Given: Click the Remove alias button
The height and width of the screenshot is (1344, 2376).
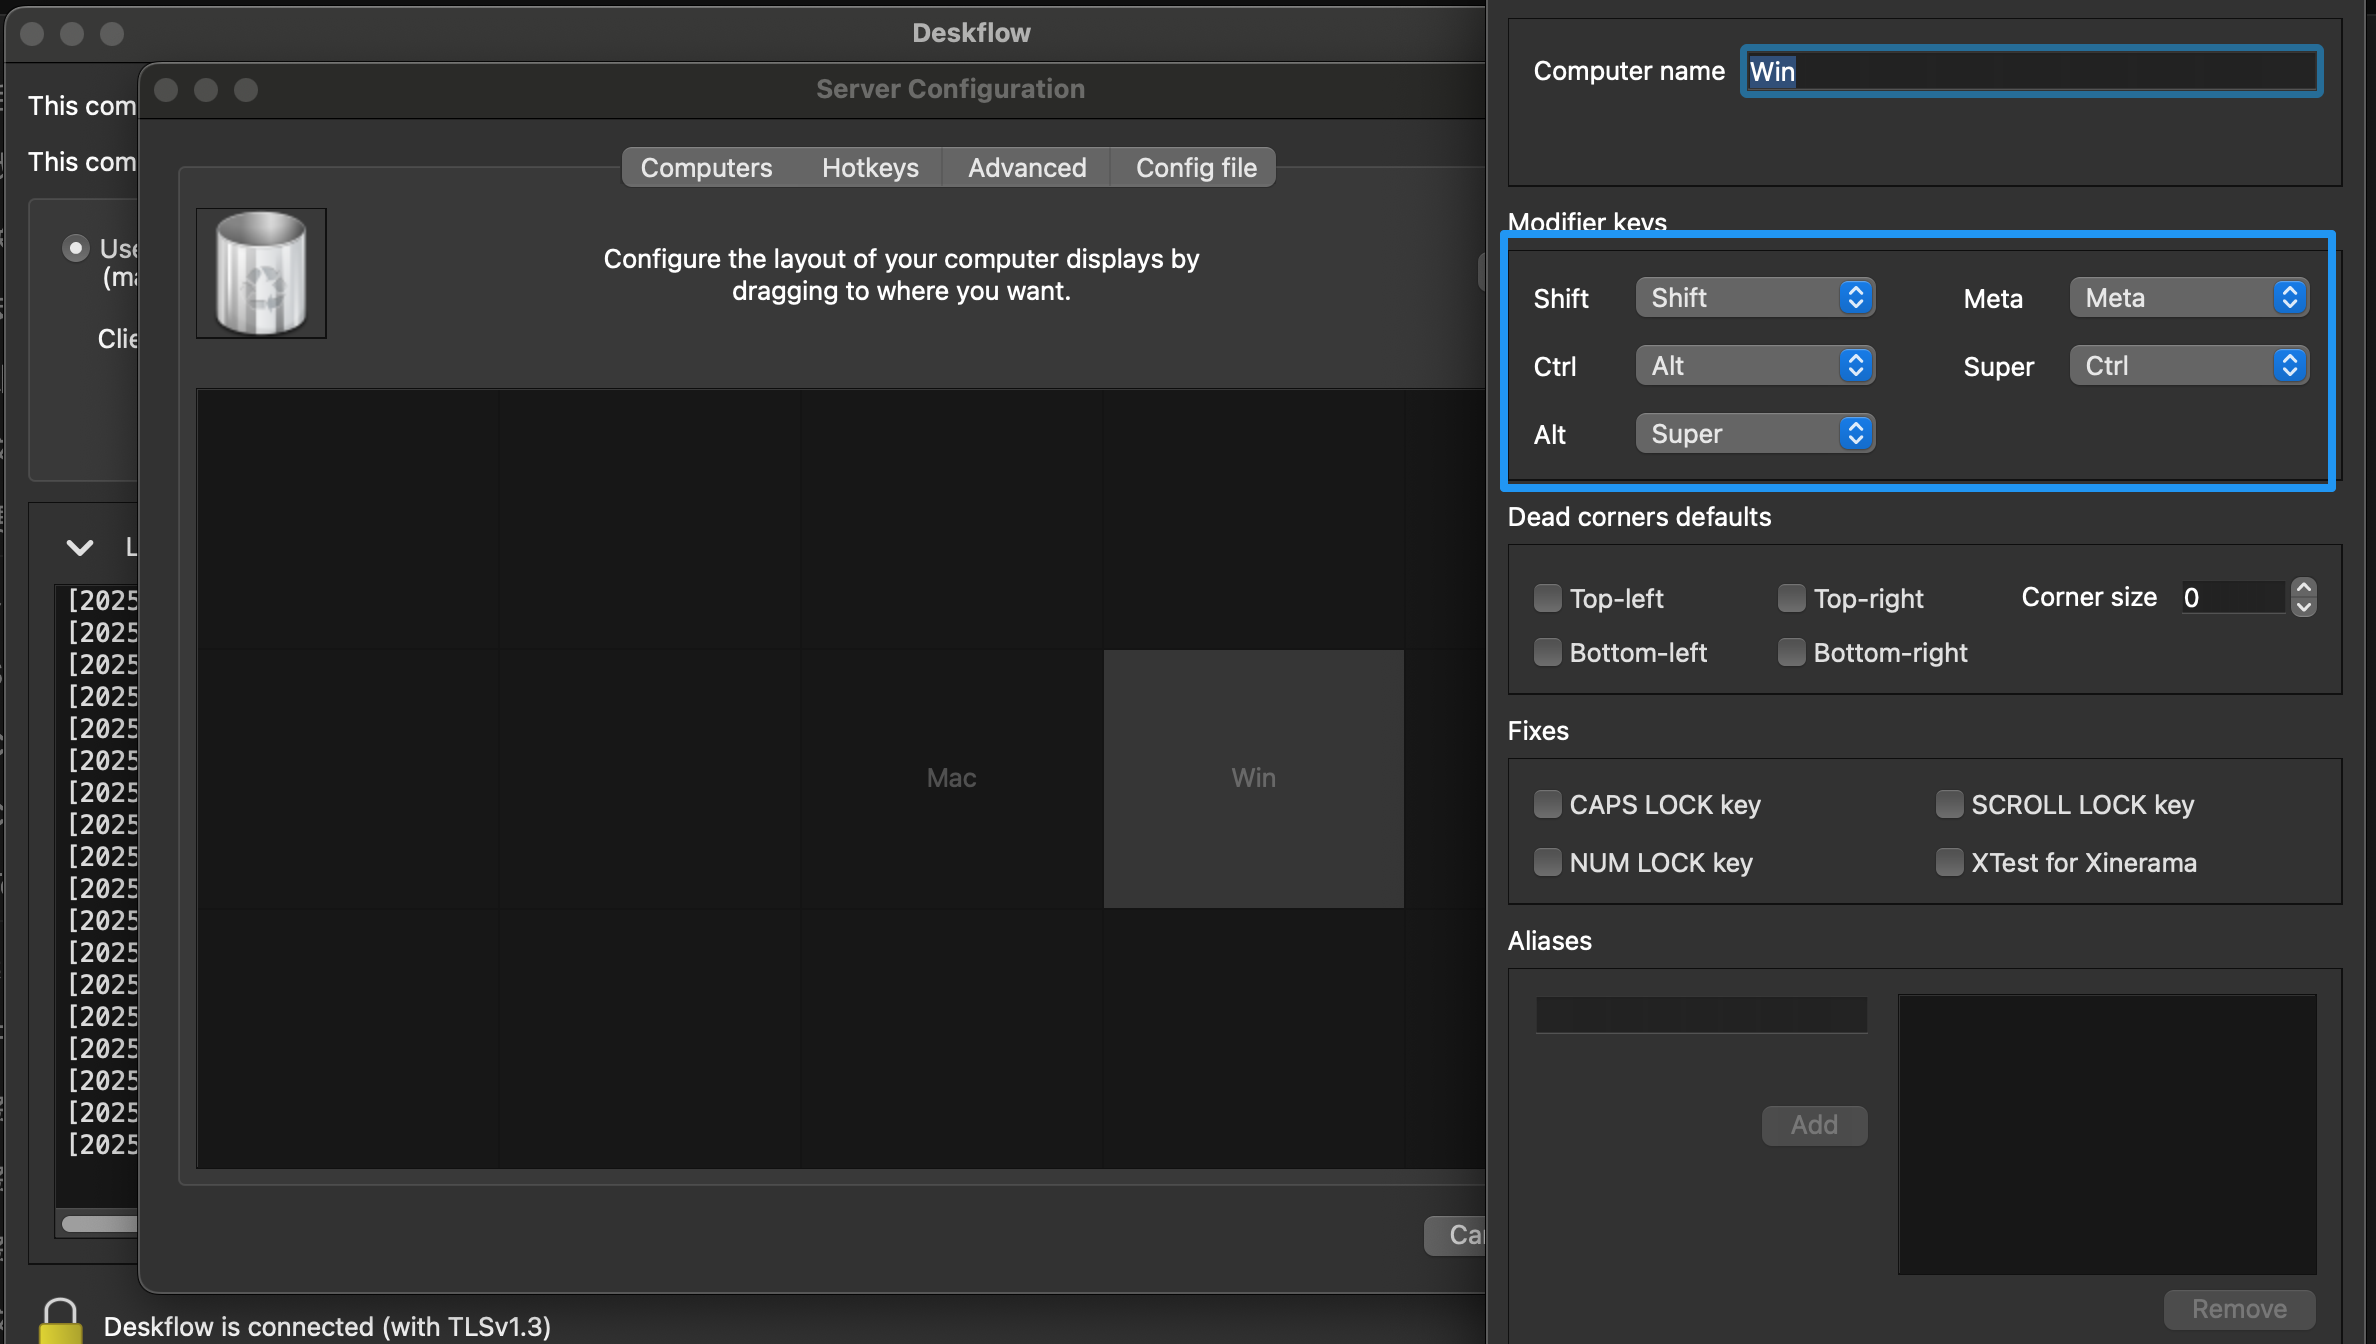Looking at the screenshot, I should point(2238,1309).
